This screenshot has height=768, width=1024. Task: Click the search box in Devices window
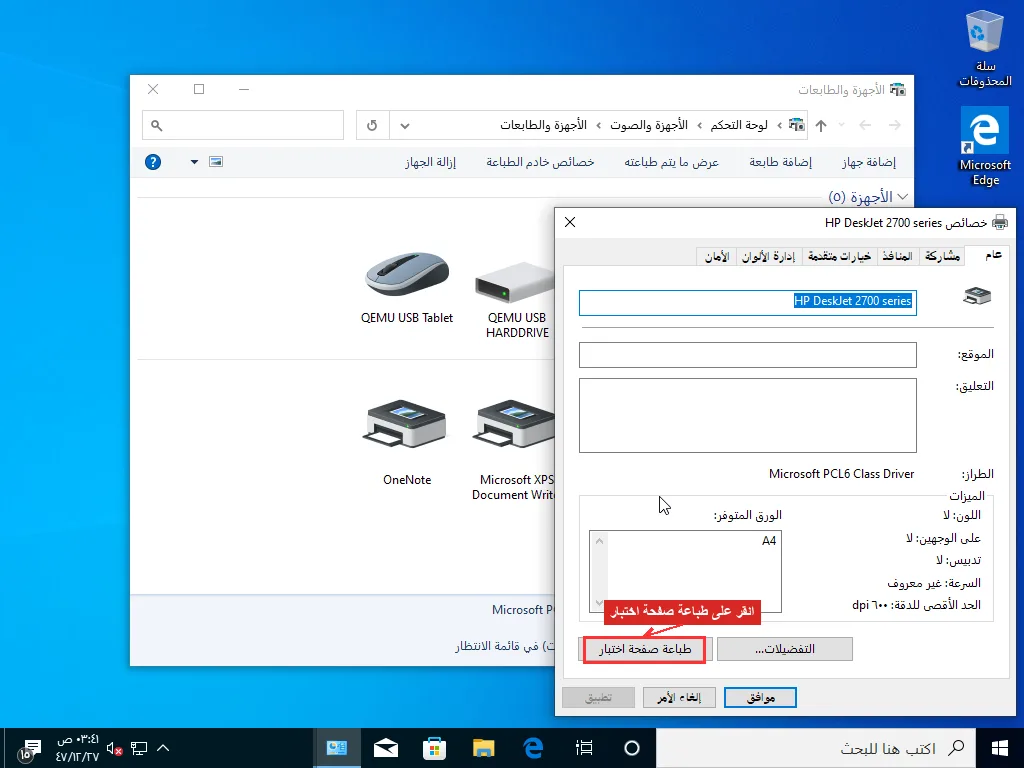click(x=243, y=125)
